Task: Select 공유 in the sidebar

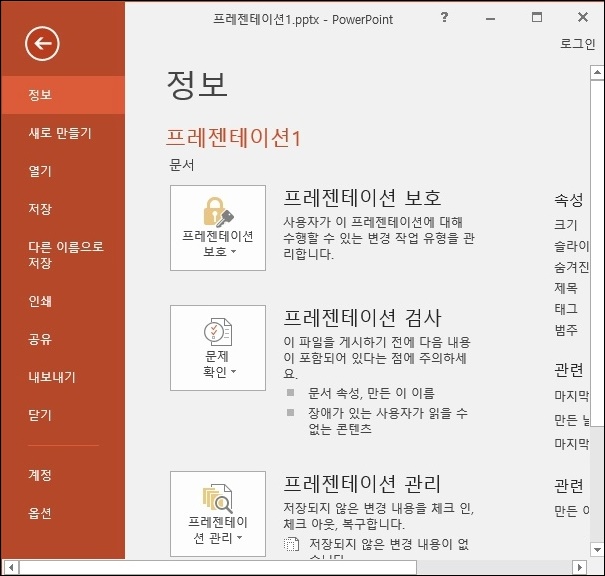Action: (x=63, y=339)
